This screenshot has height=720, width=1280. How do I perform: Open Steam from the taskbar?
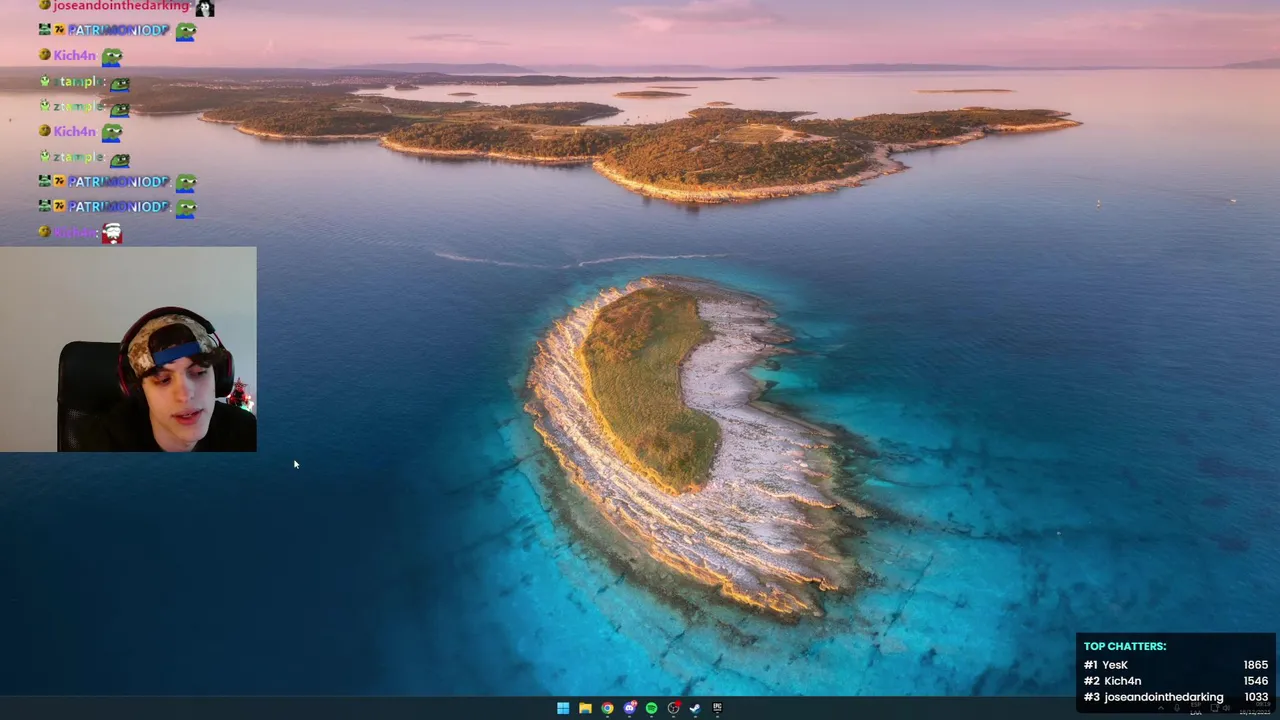(x=695, y=708)
